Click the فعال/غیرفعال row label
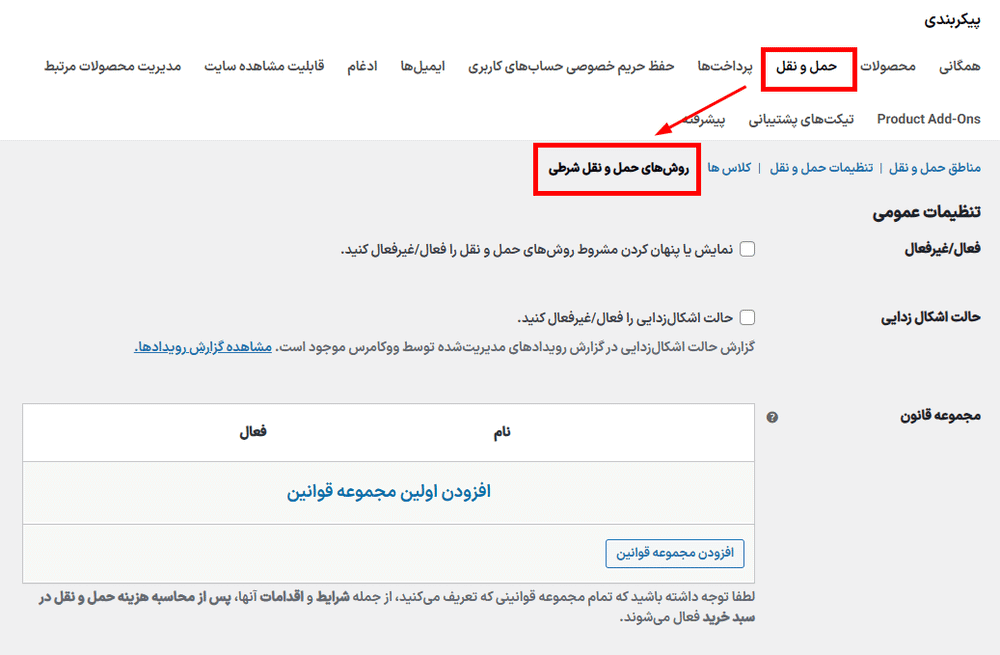The height and width of the screenshot is (655, 1000). coord(943,249)
